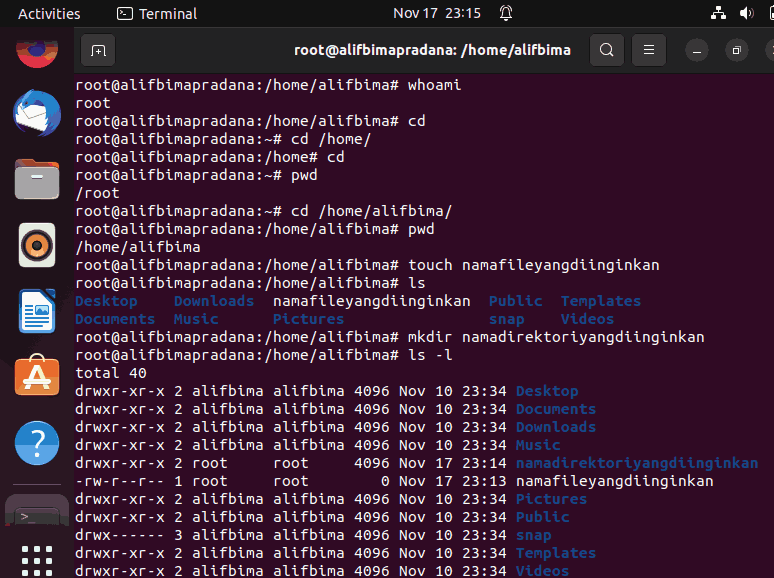Screen dimensions: 774x578
Task: Click the terminal search icon
Action: point(607,50)
